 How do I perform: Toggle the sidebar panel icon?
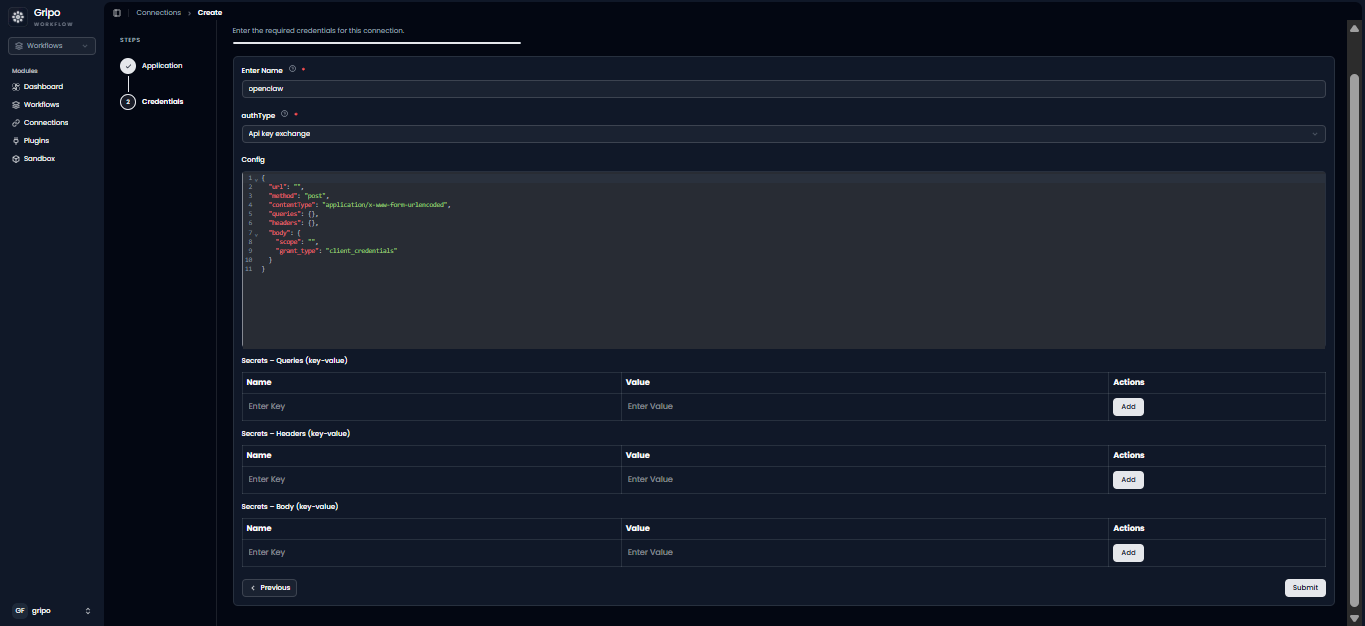(117, 13)
